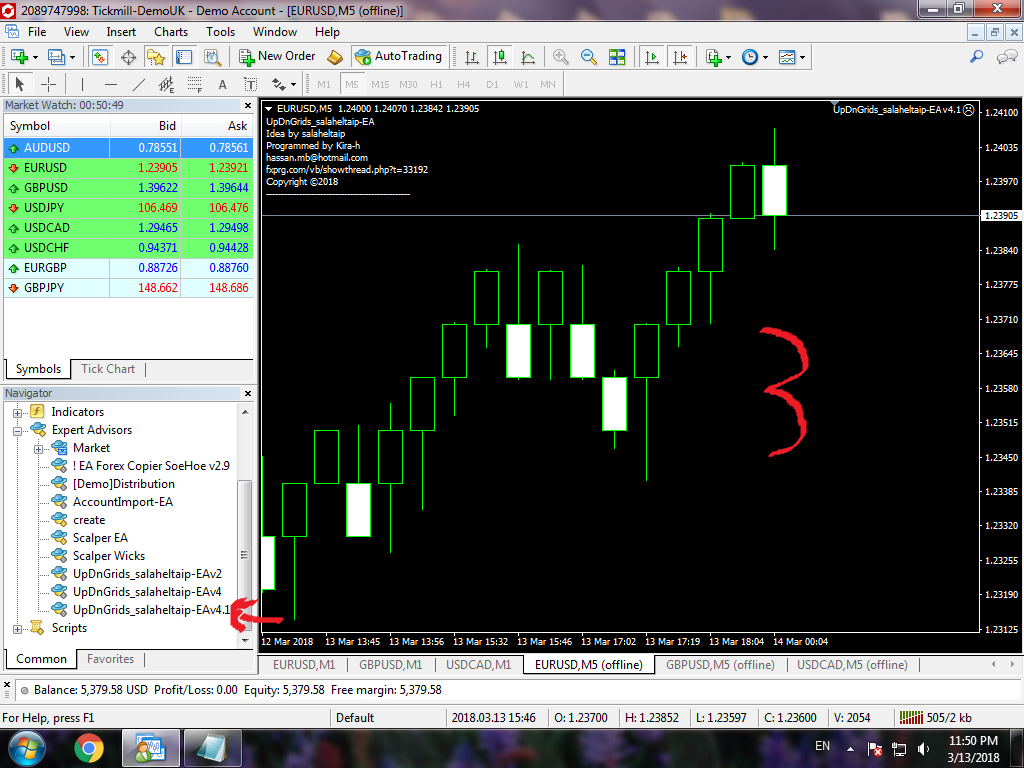The image size is (1024, 768).
Task: Toggle the Market Watch window
Action: tap(99, 57)
